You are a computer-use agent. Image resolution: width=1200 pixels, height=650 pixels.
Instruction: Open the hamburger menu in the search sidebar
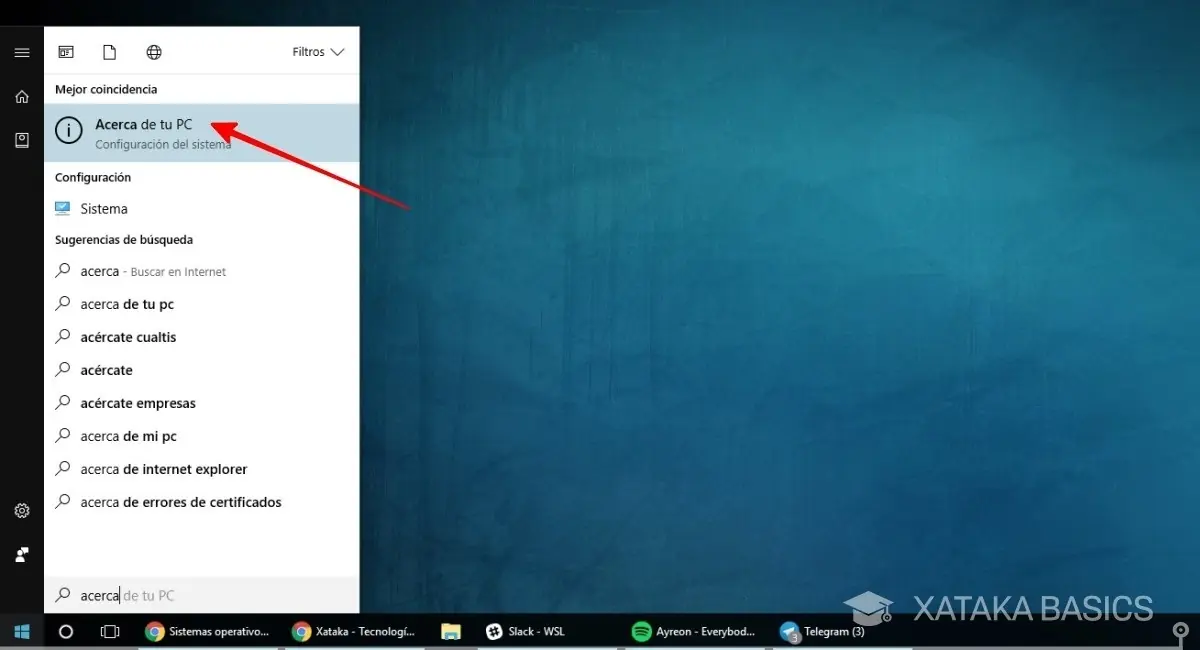coord(22,52)
